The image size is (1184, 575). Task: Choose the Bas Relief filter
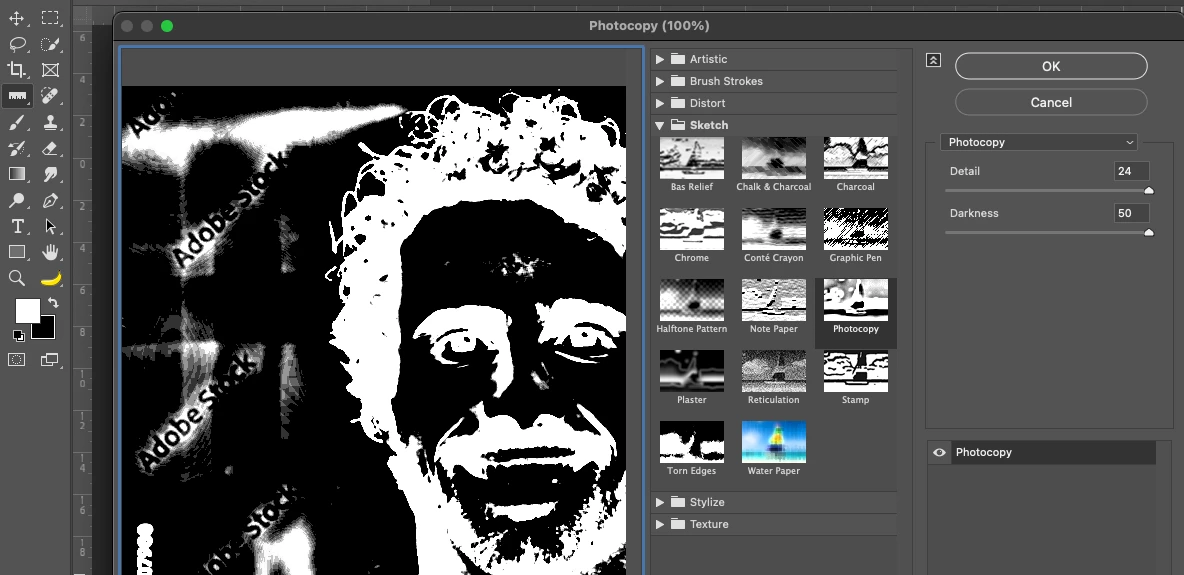pyautogui.click(x=692, y=158)
